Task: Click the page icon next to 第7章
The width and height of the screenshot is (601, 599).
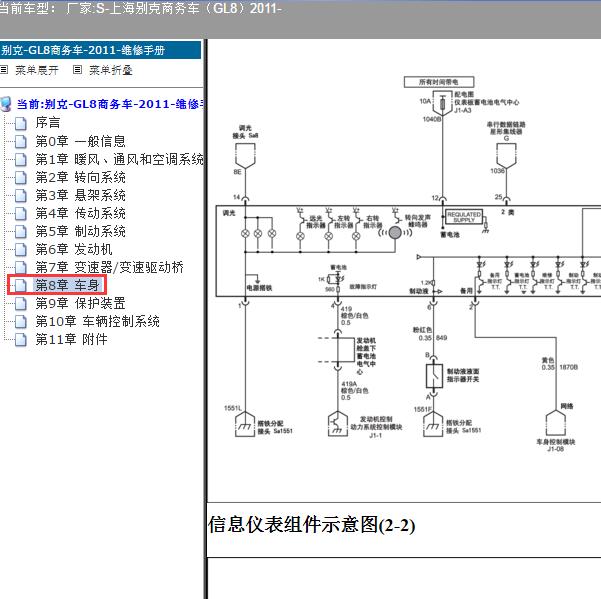Action: pyautogui.click(x=21, y=267)
